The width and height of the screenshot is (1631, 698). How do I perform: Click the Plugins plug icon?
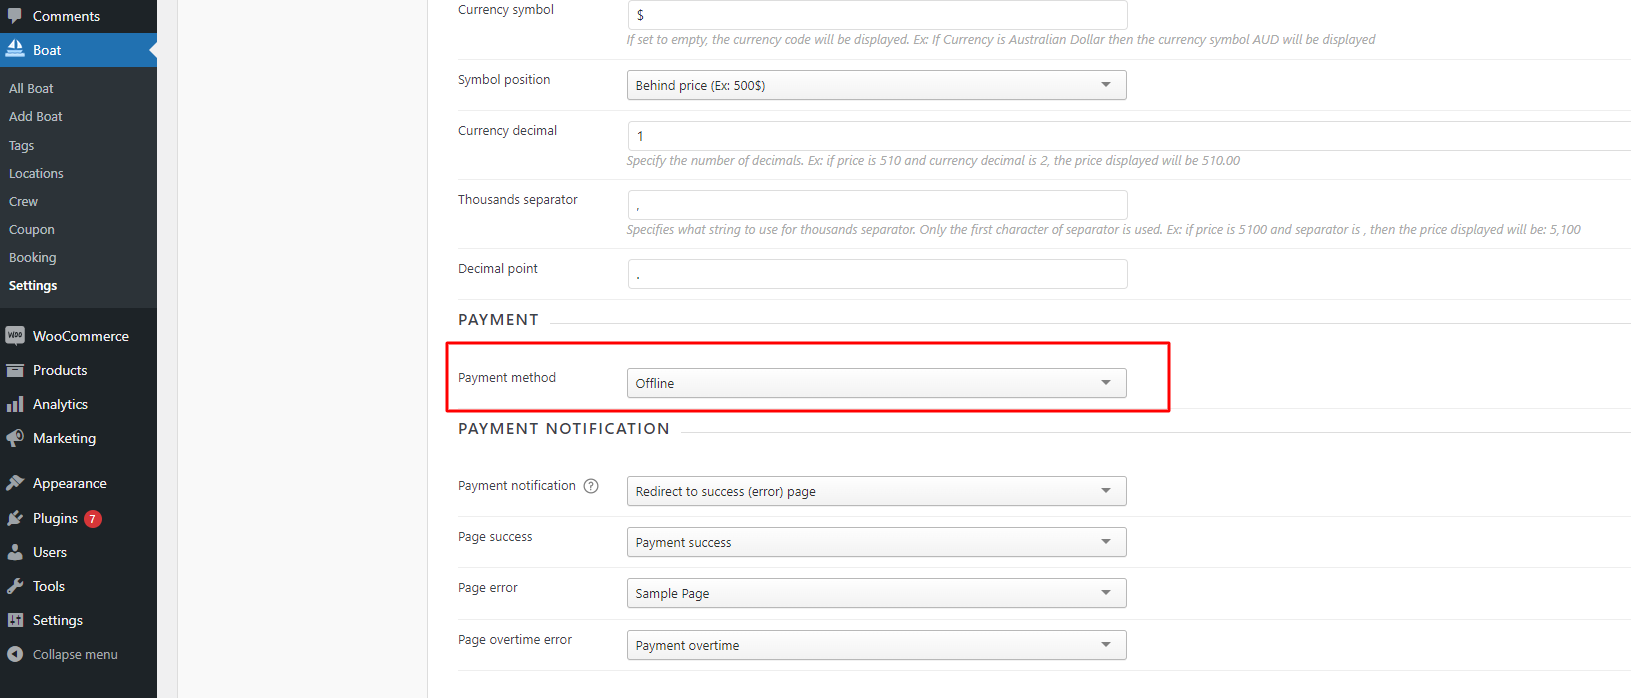(15, 518)
